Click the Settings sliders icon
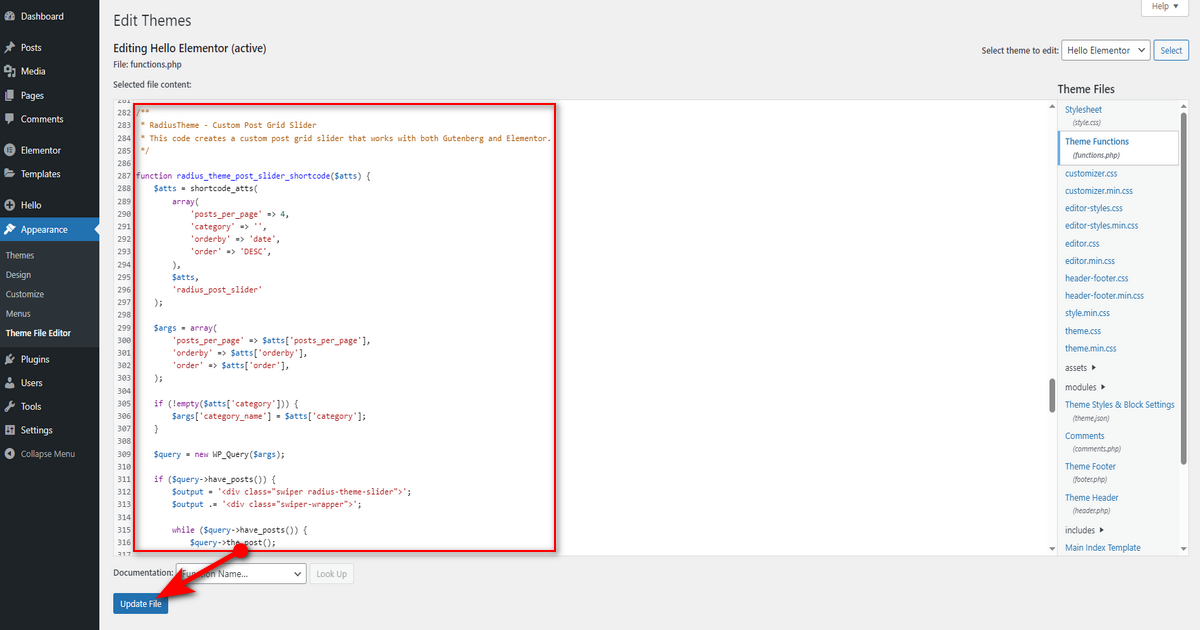This screenshot has width=1200, height=630. pyautogui.click(x=10, y=430)
